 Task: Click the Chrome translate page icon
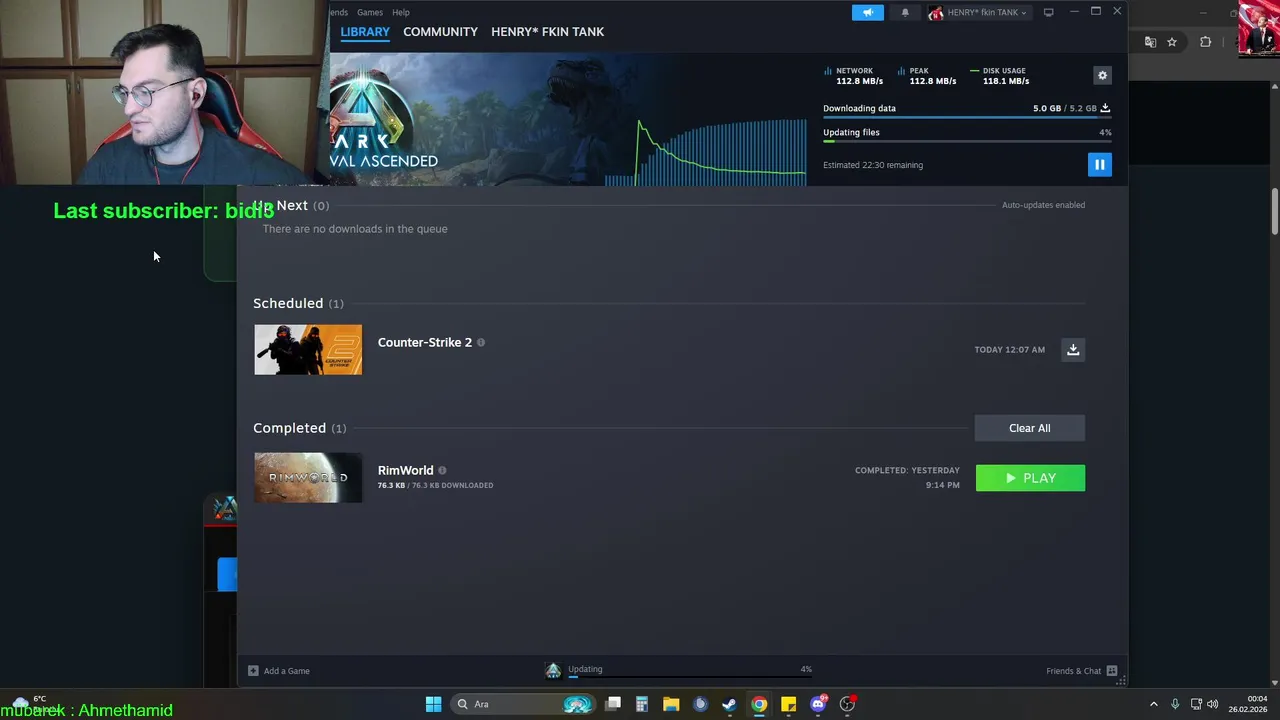[x=1150, y=42]
